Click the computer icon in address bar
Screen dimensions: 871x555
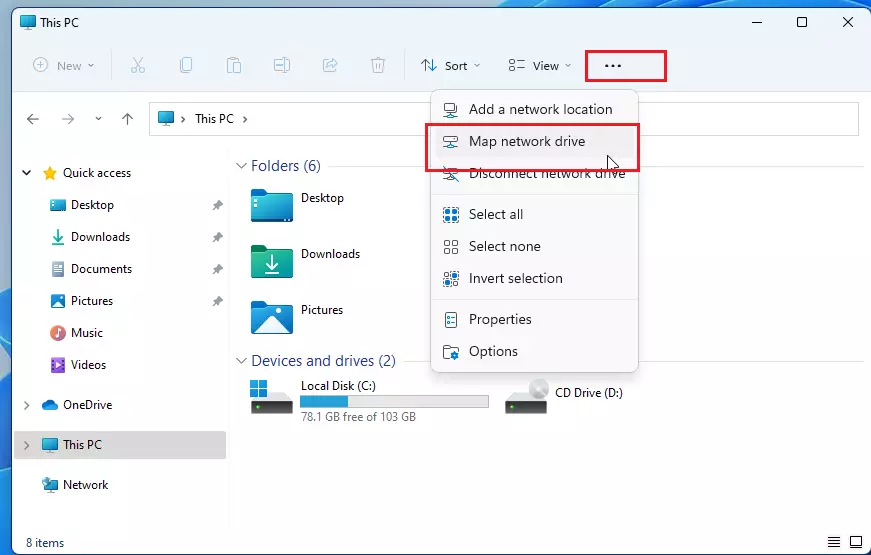pyautogui.click(x=166, y=118)
